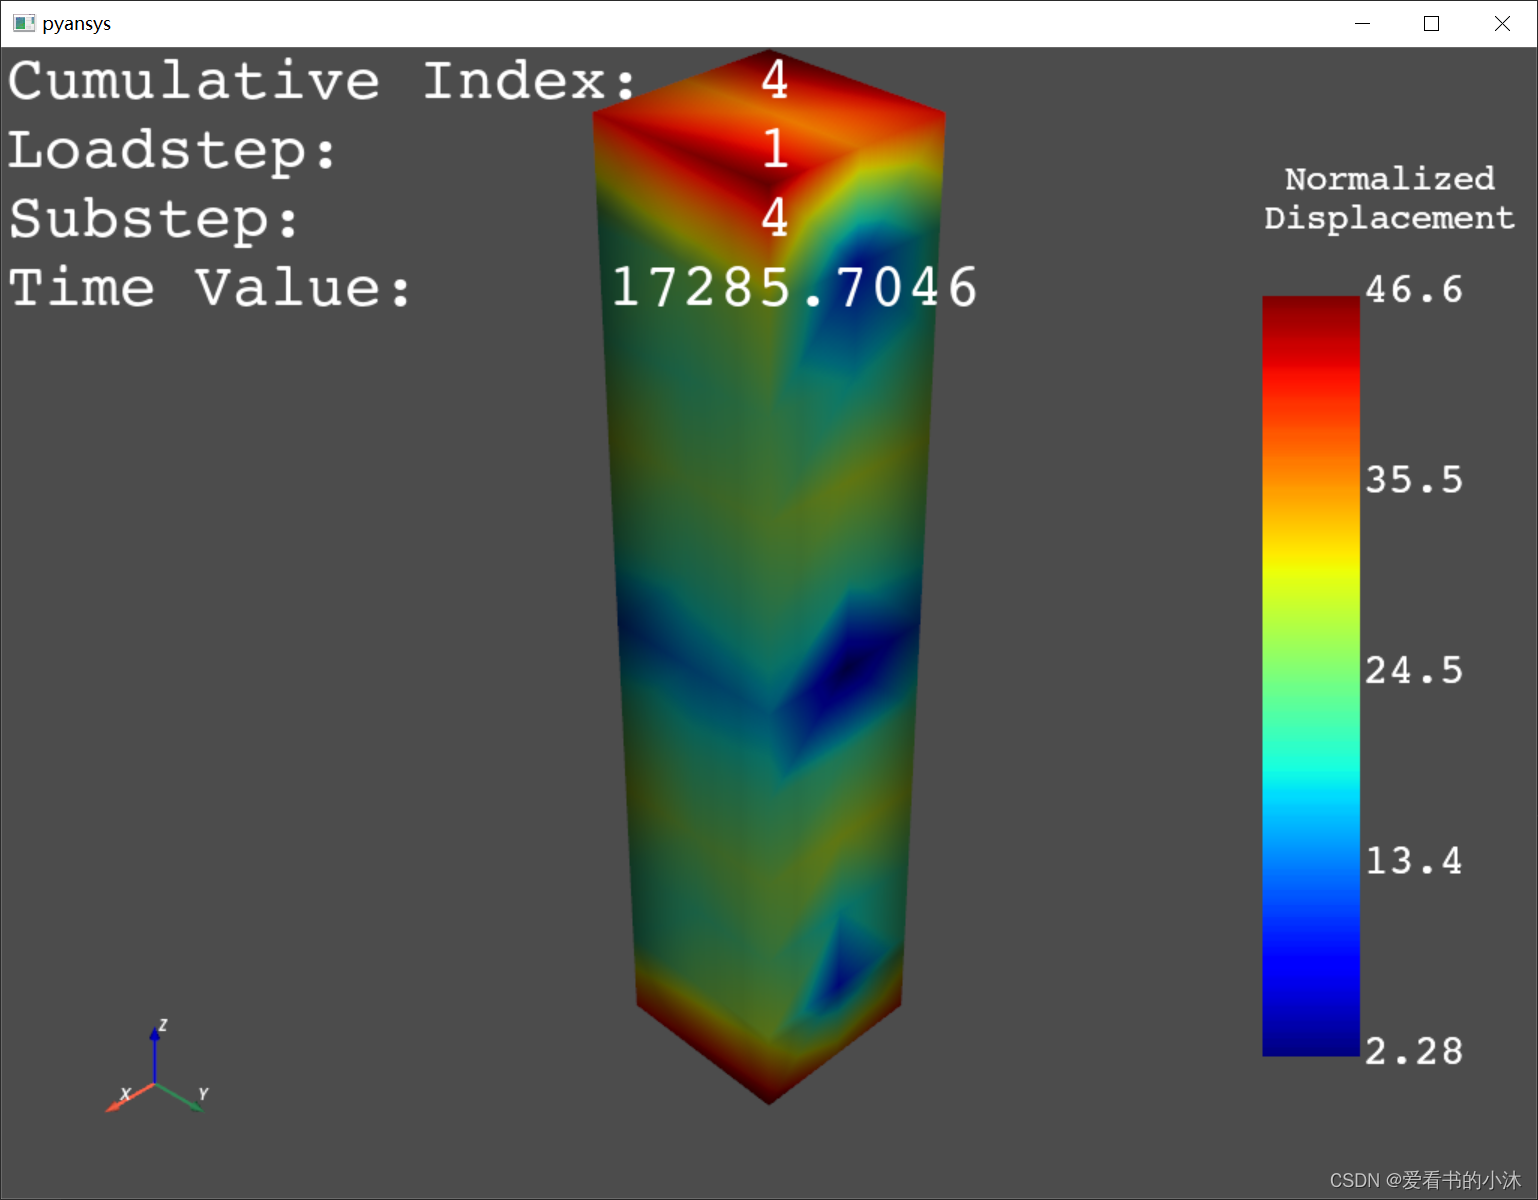The height and width of the screenshot is (1200, 1538).
Task: Click the green Y axis arrow
Action: pyautogui.click(x=183, y=1099)
